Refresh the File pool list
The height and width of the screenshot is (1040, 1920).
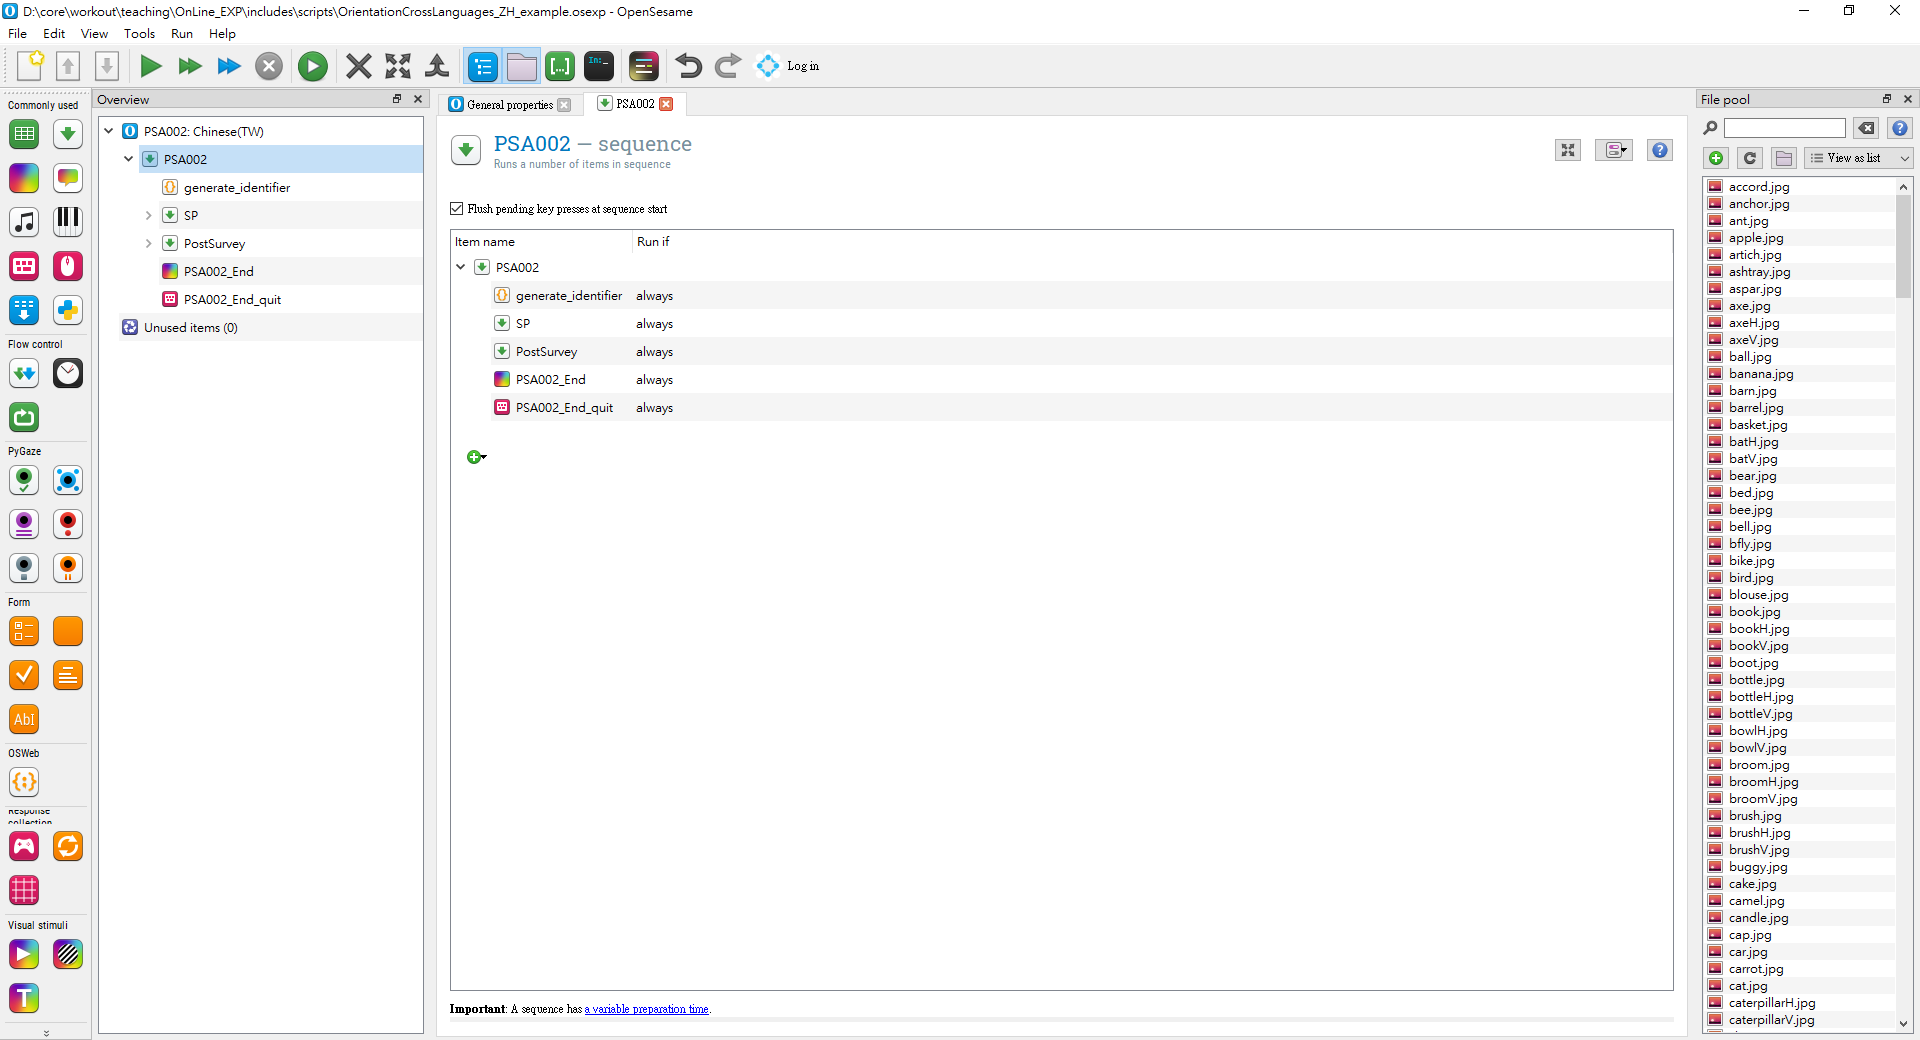point(1750,158)
